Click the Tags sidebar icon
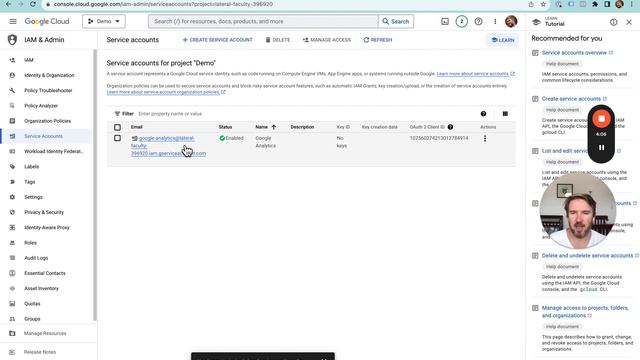 tap(12, 182)
